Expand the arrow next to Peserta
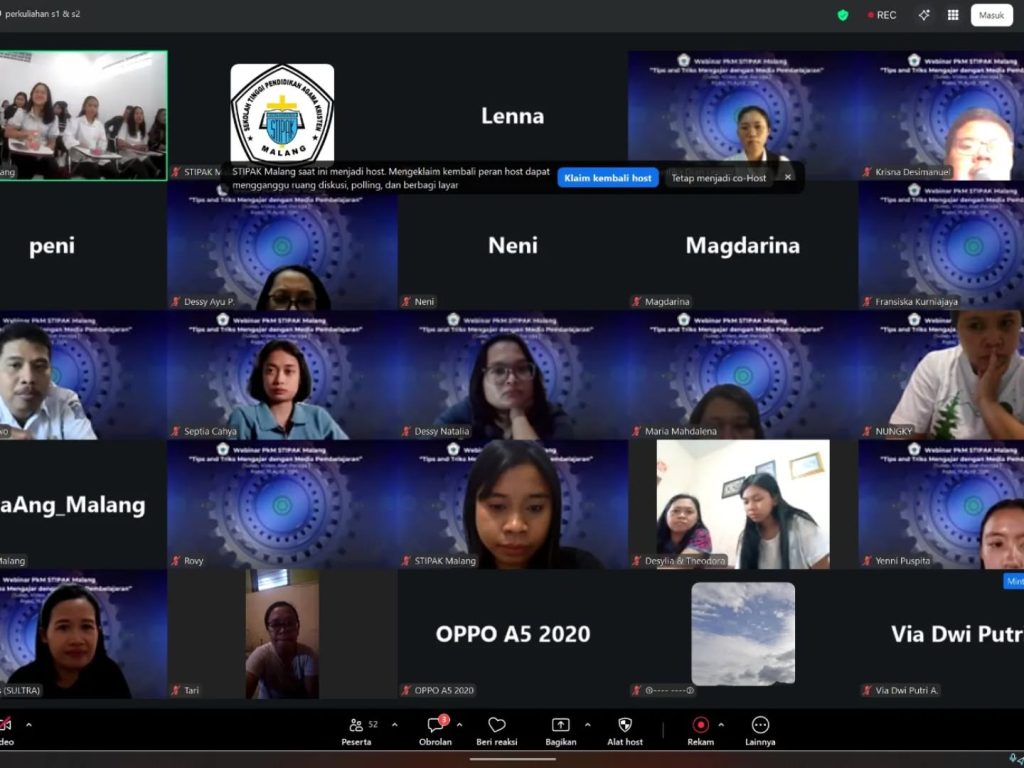The width and height of the screenshot is (1024, 768). [x=394, y=724]
